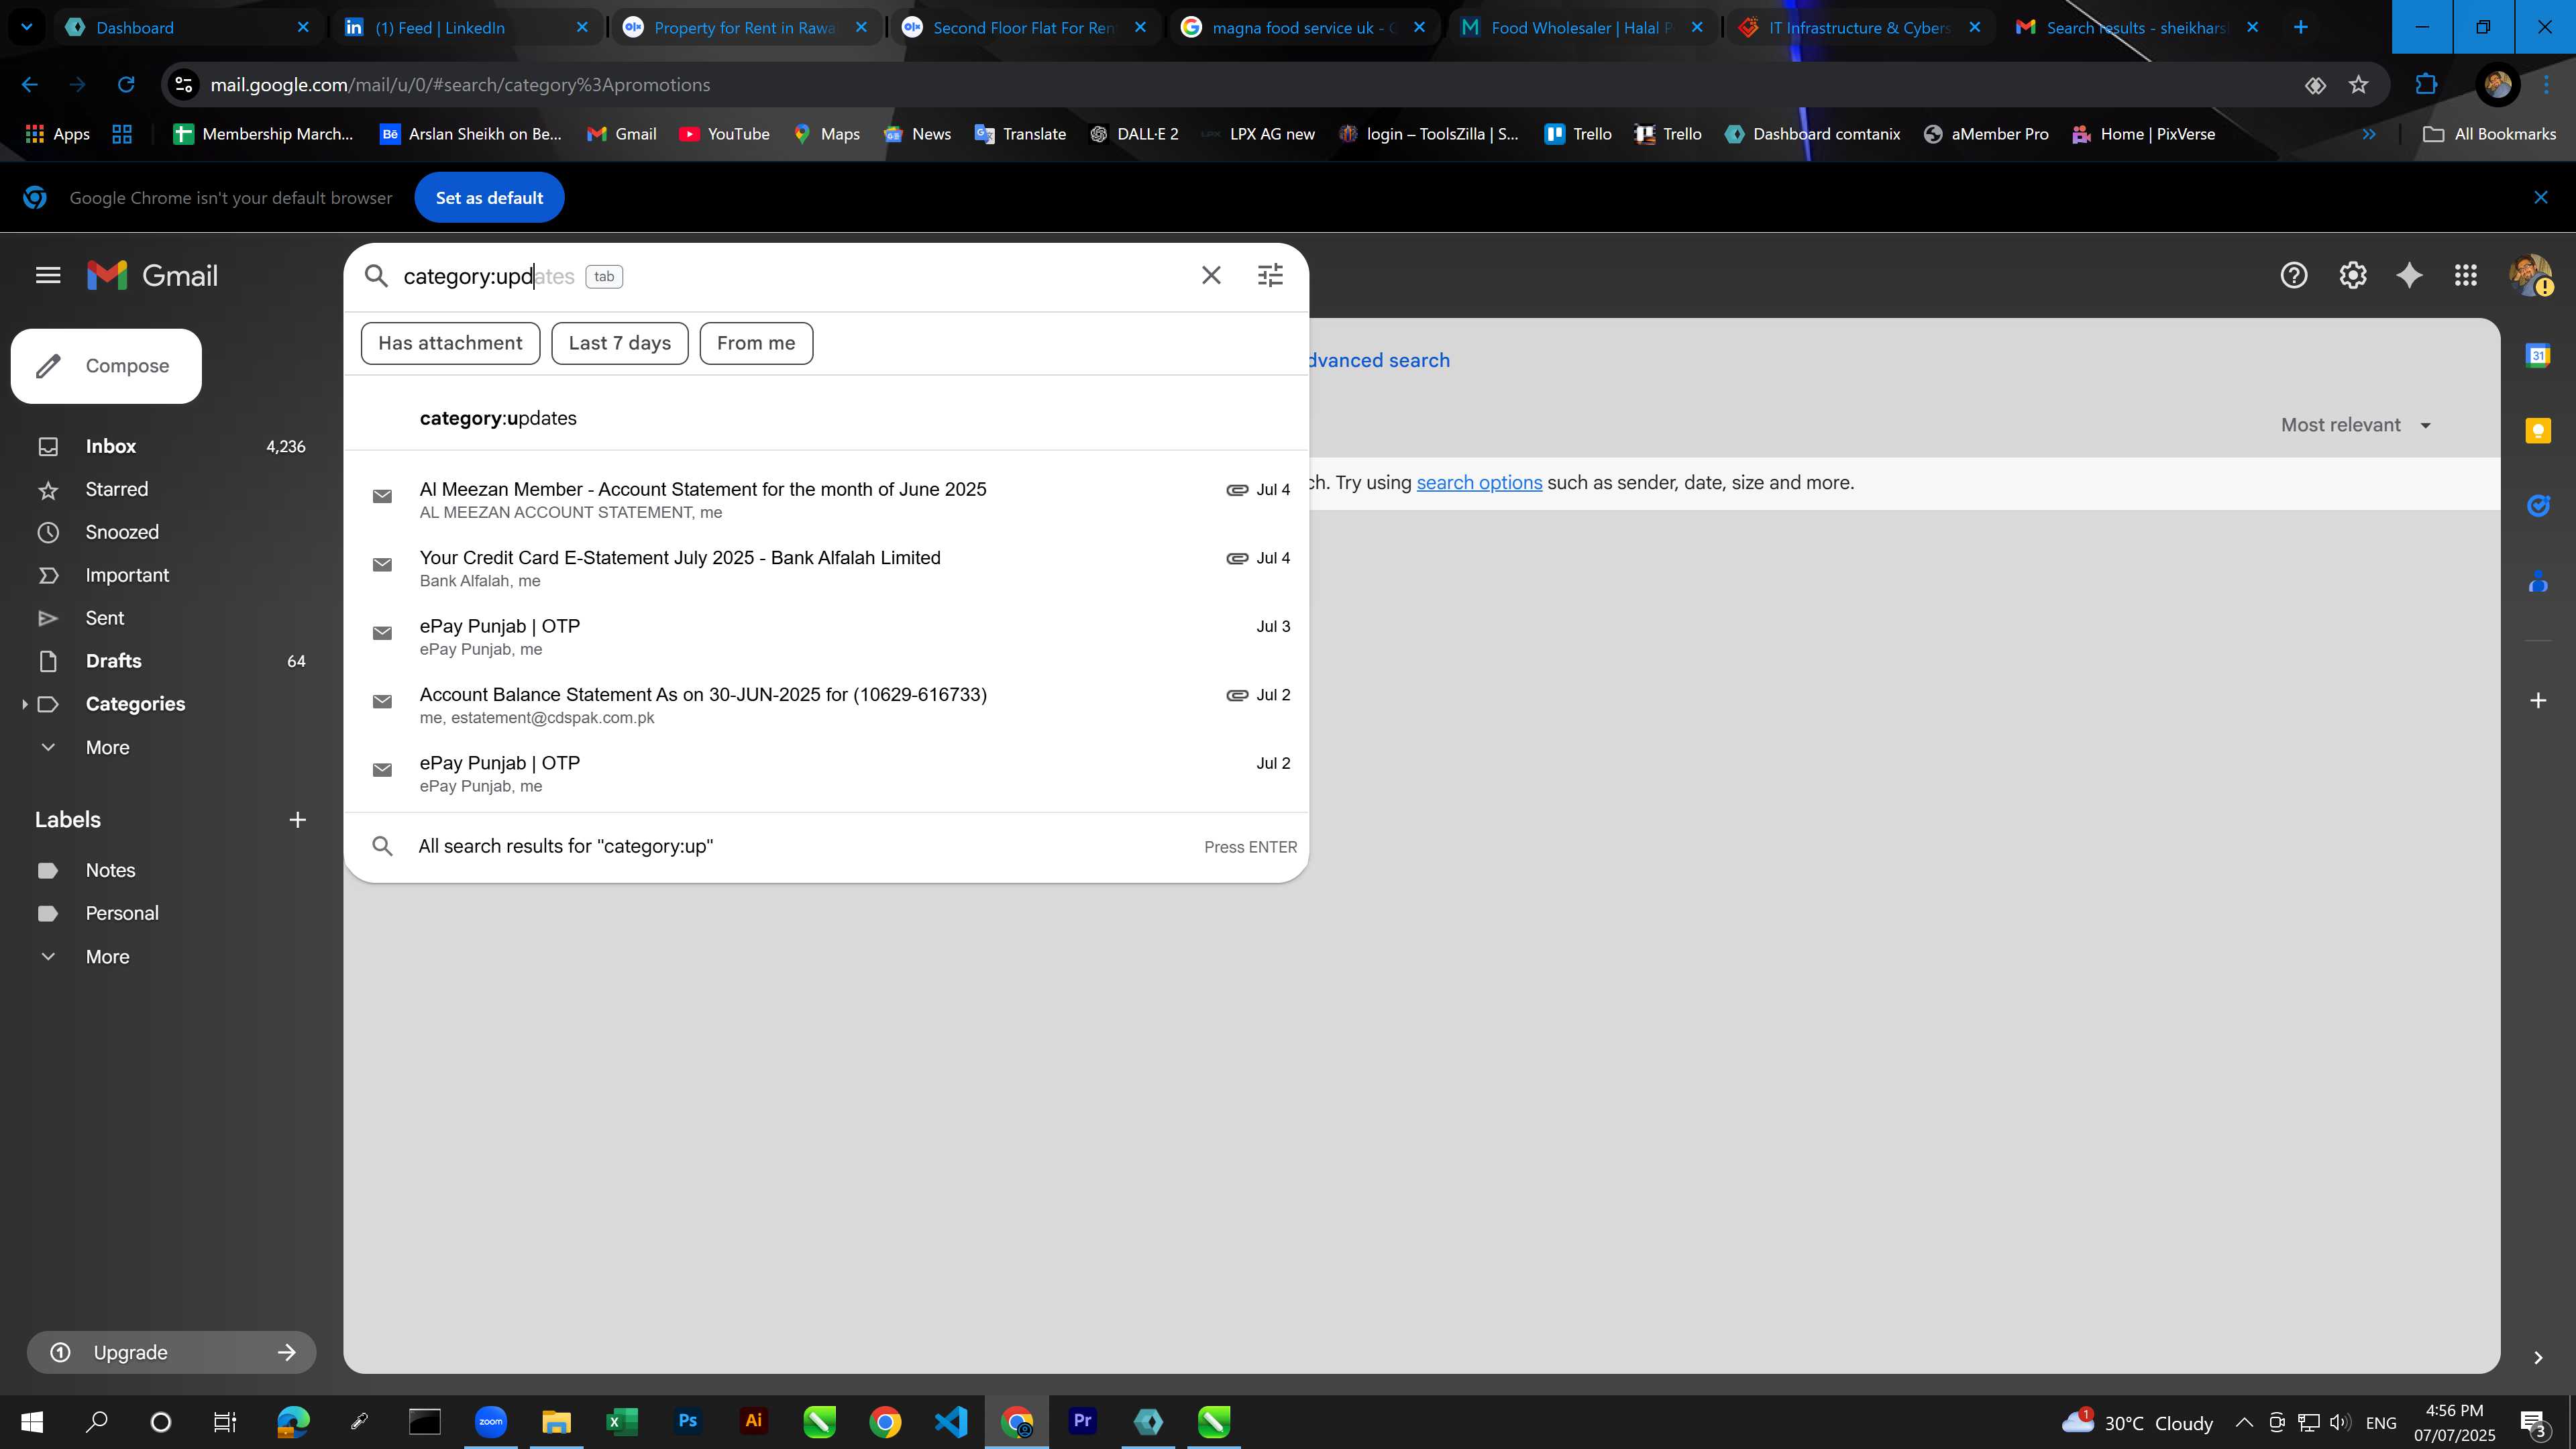Click Compose button

[106, 366]
